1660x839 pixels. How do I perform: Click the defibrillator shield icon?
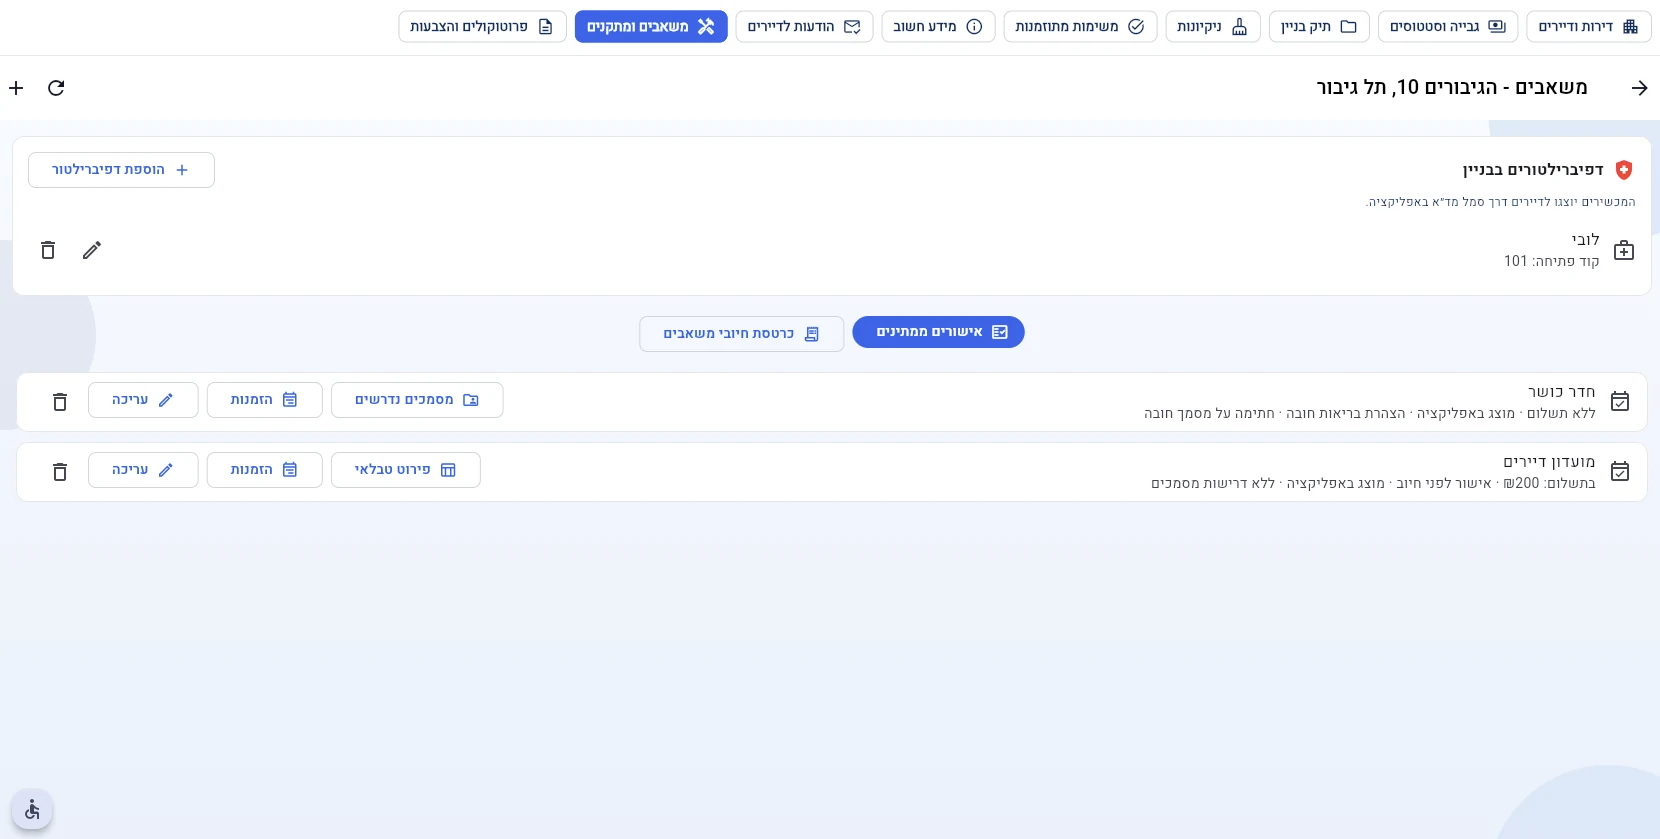click(1624, 170)
